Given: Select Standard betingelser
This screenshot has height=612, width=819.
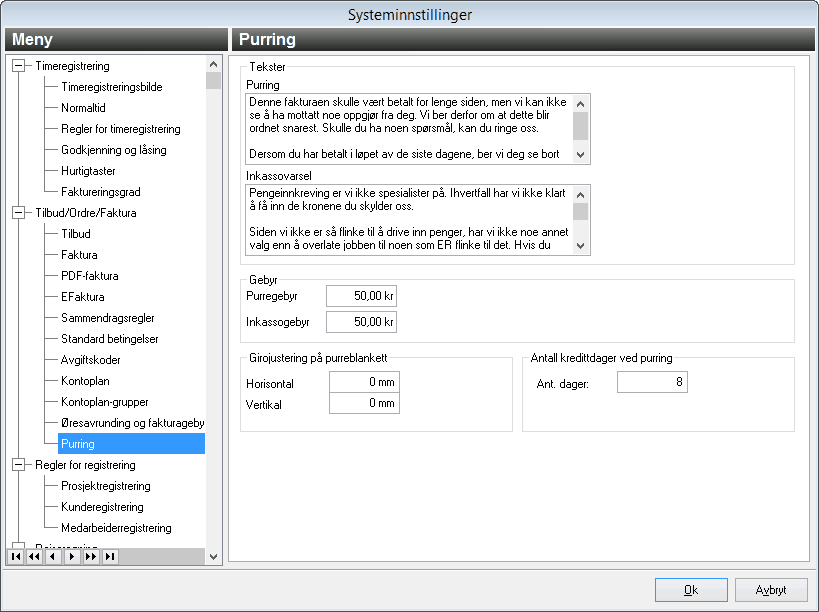Looking at the screenshot, I should (110, 339).
